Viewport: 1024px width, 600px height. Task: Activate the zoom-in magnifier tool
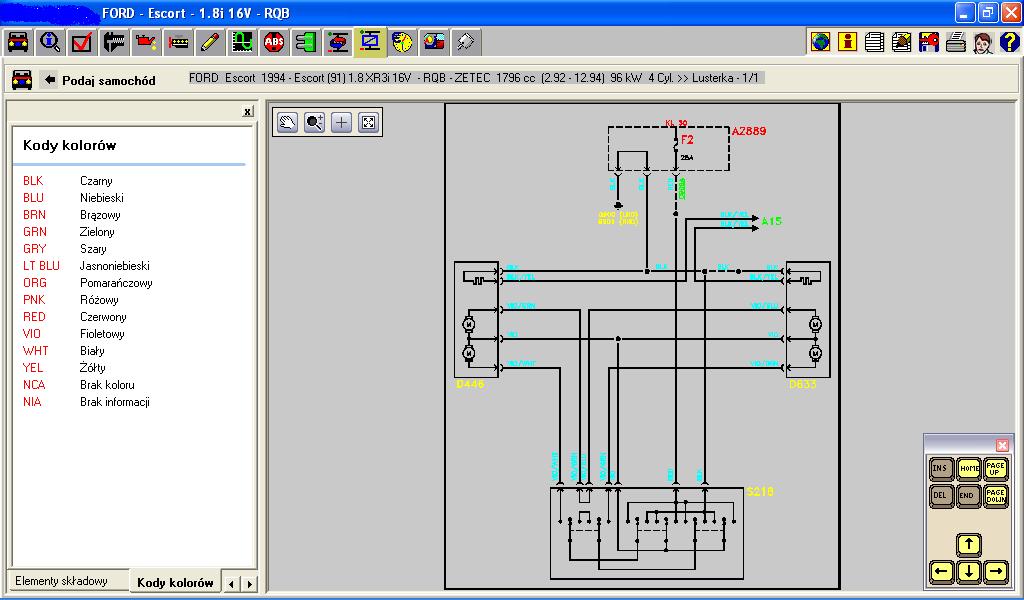(x=315, y=122)
